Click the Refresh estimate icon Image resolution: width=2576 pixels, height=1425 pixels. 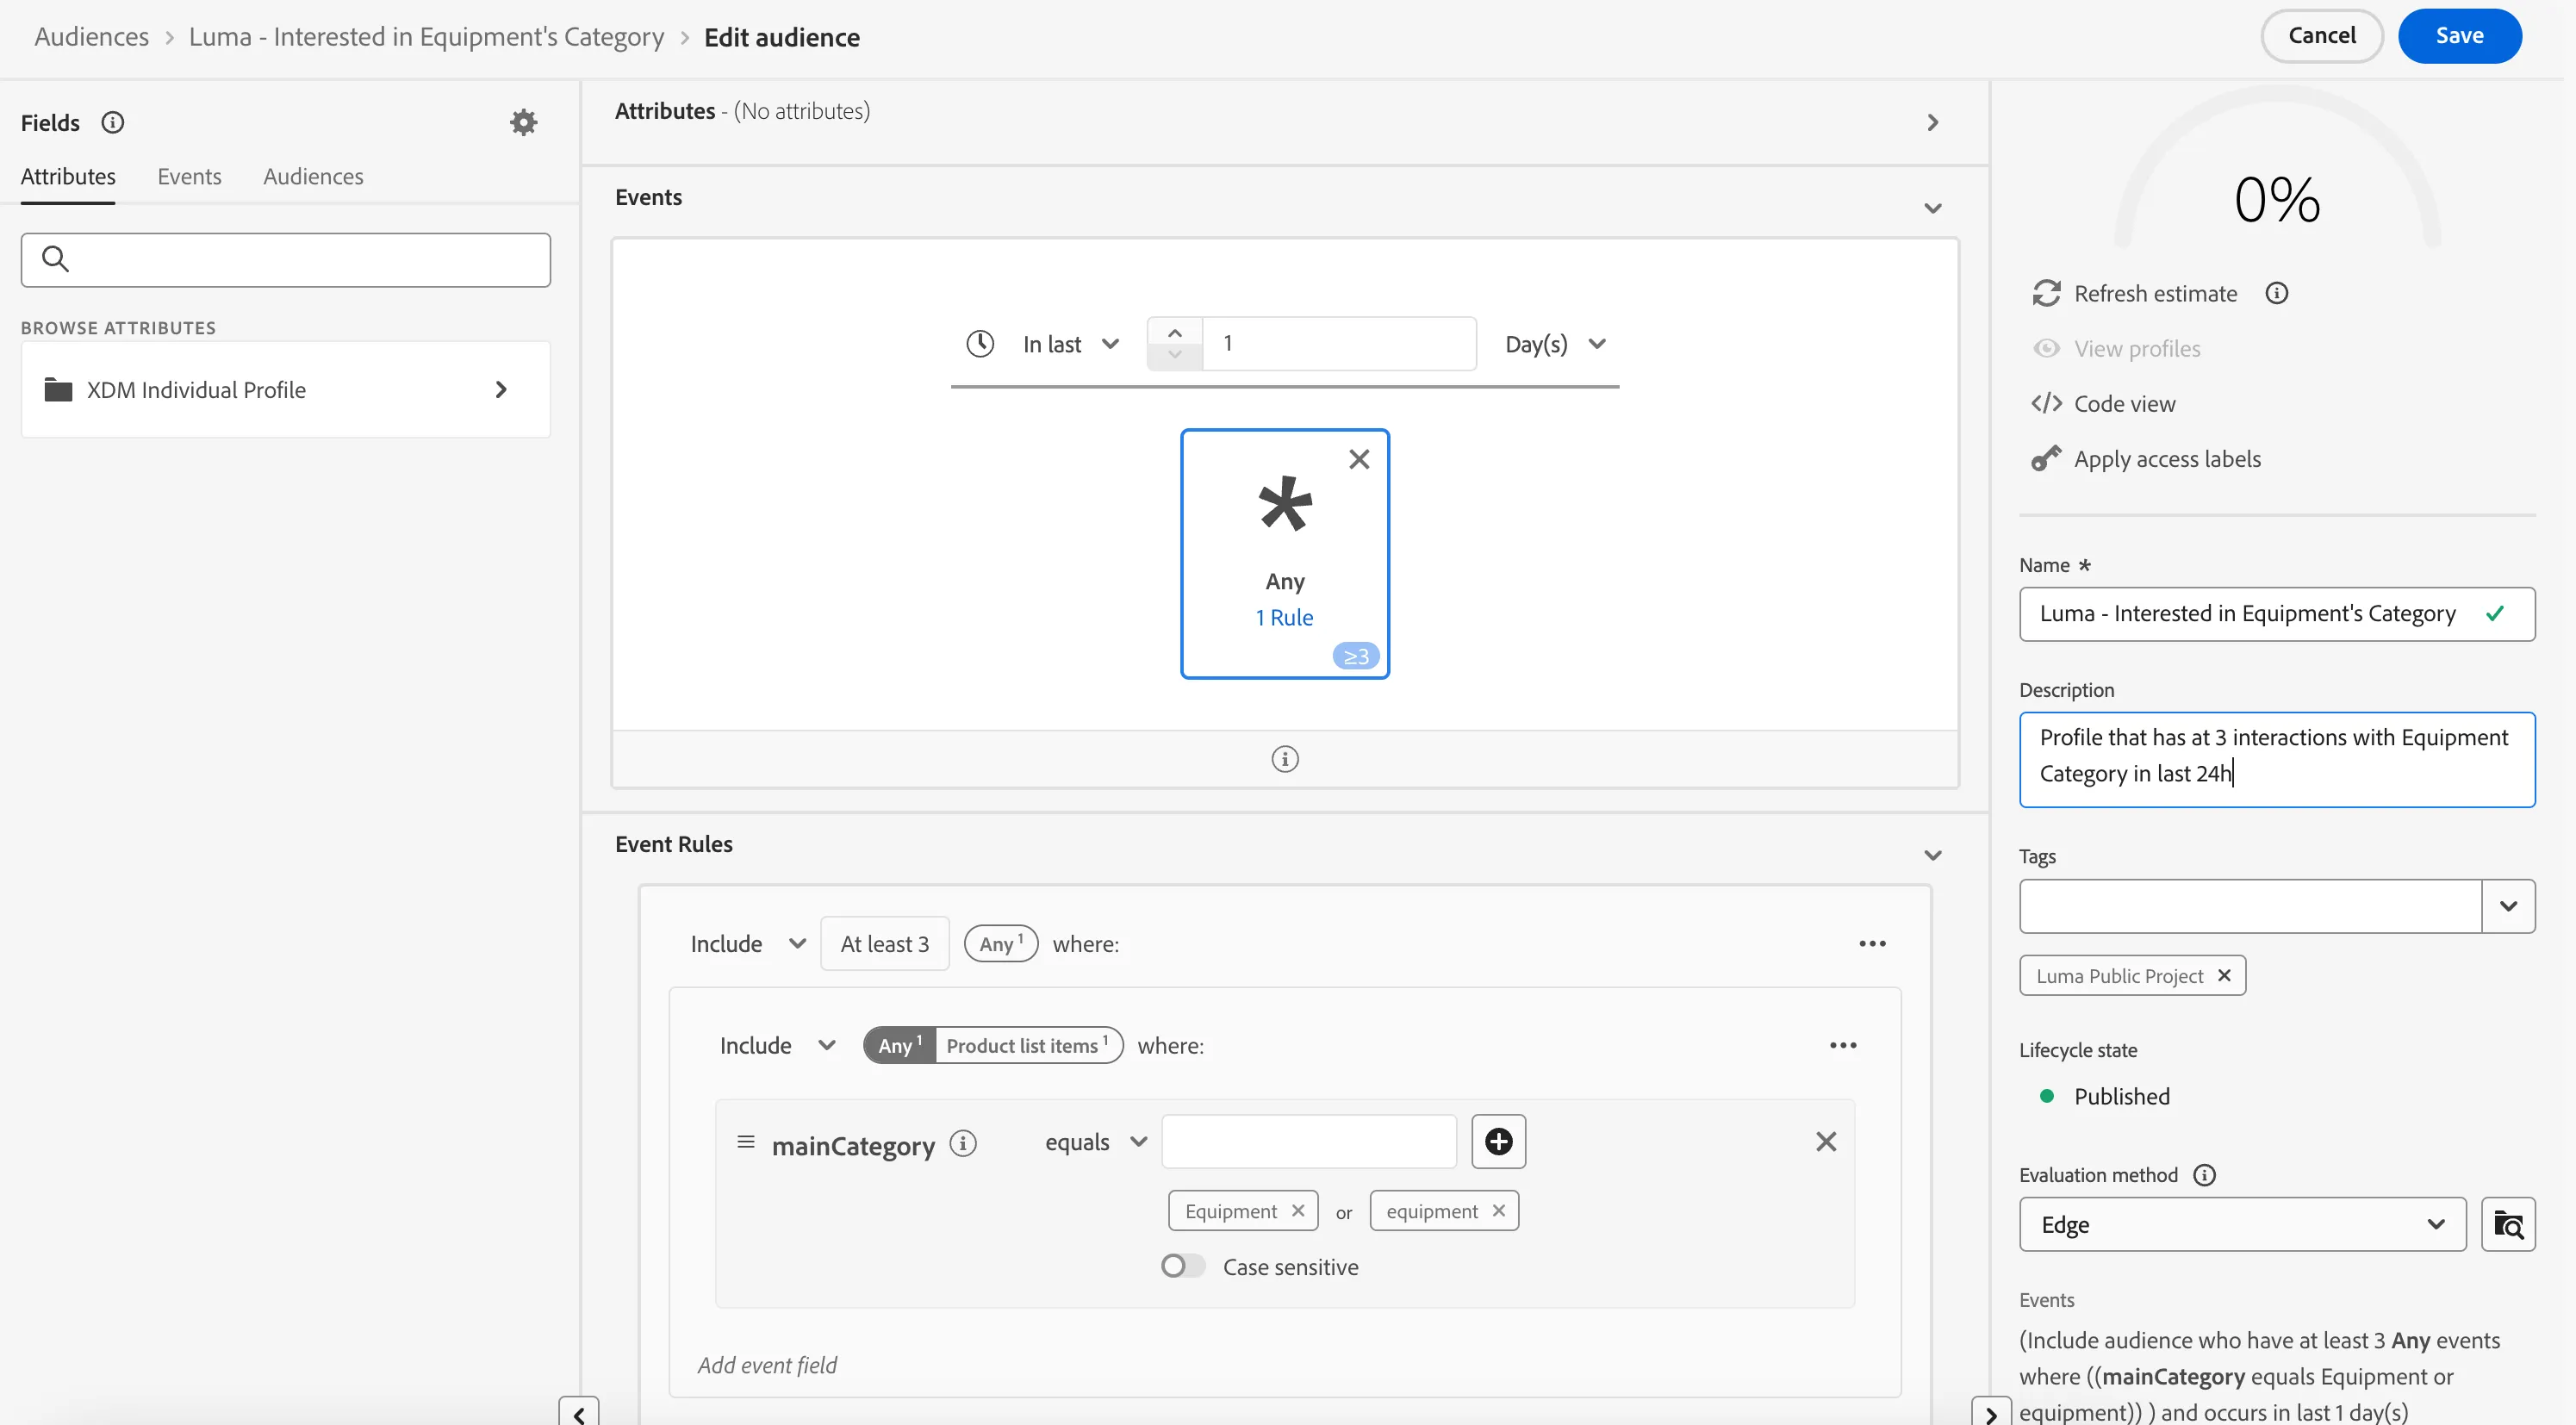(2046, 293)
